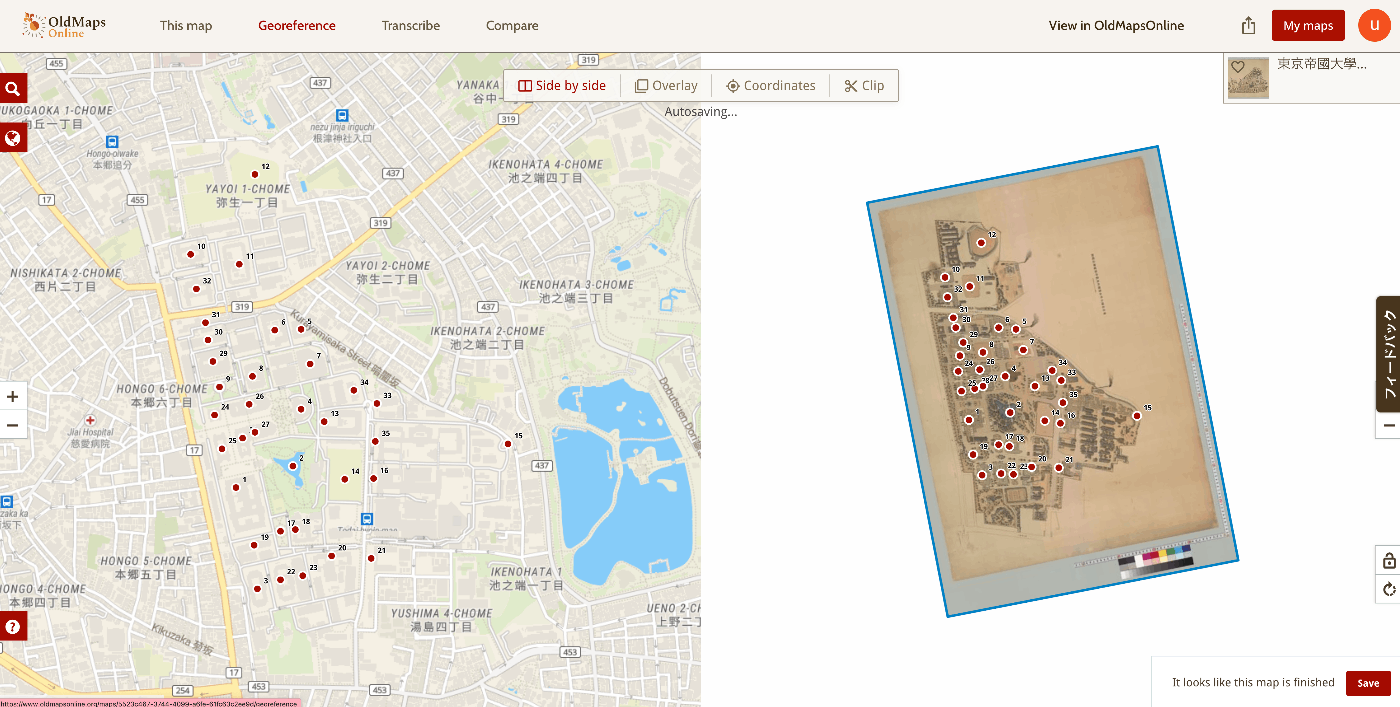
Task: Zoom out on the old map panel
Action: (x=1388, y=426)
